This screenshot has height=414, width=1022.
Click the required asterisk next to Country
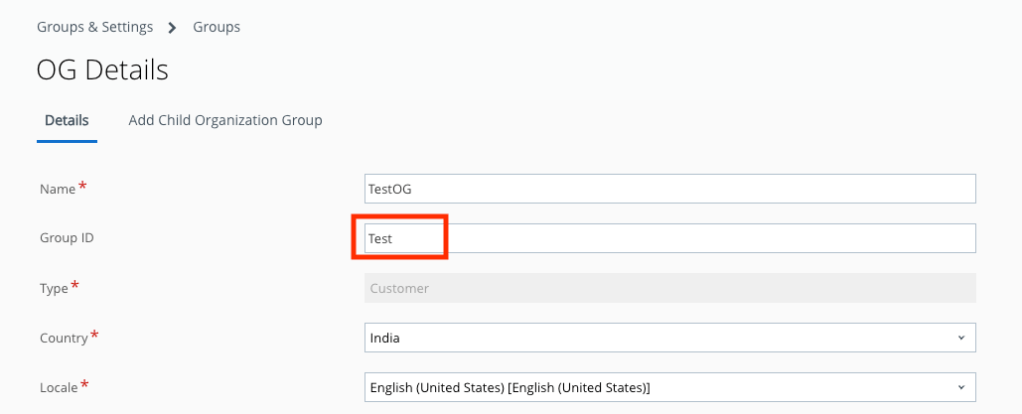[x=95, y=335]
